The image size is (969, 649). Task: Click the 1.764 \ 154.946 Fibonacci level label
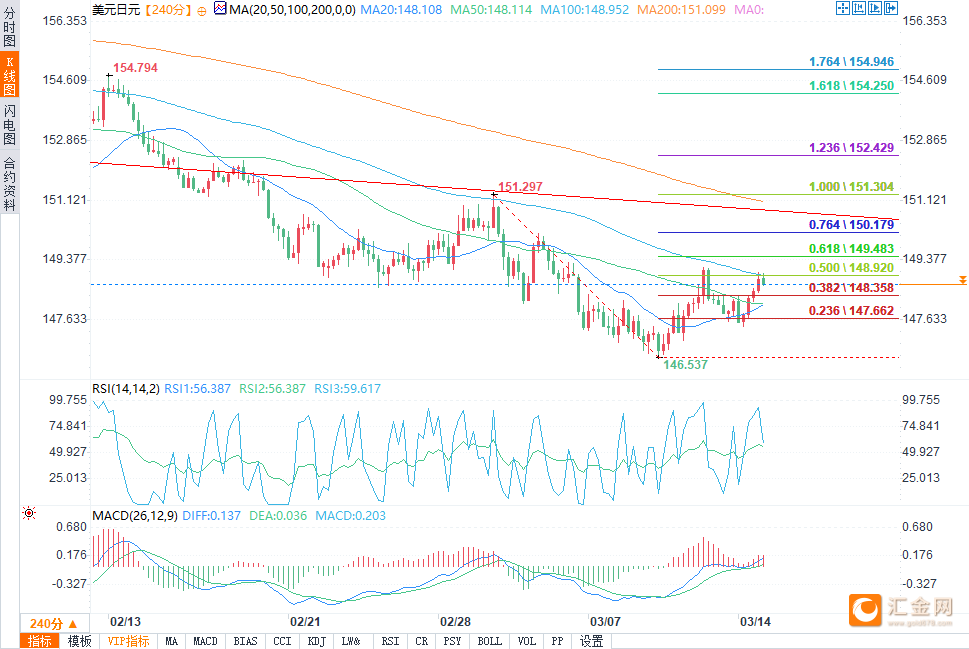pos(852,62)
